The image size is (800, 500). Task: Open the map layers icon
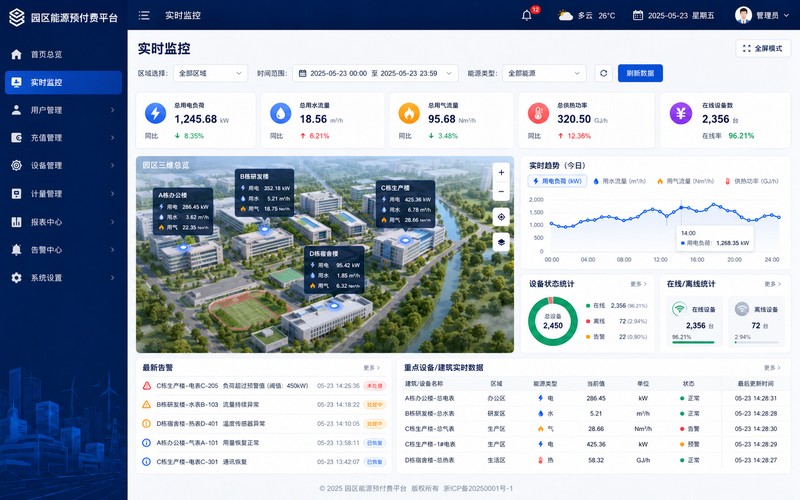(x=501, y=242)
